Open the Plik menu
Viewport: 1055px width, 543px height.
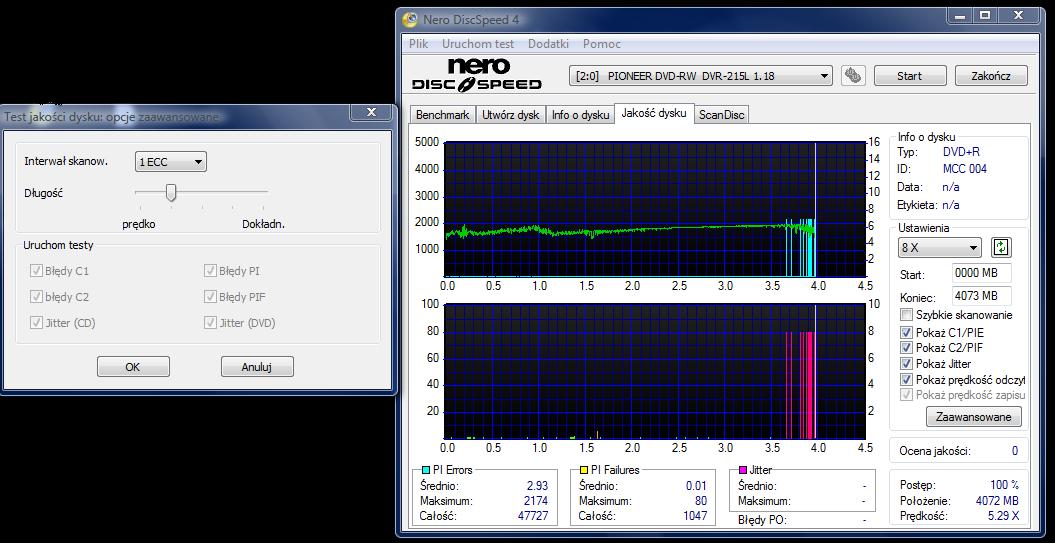point(419,44)
